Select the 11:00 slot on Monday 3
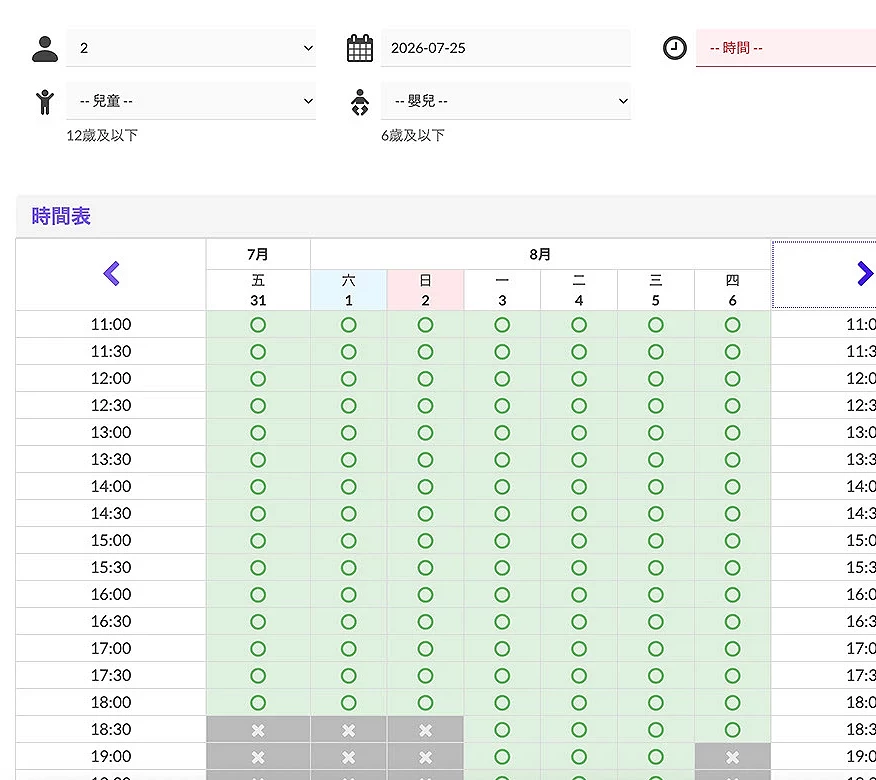This screenshot has height=780, width=876. point(502,325)
